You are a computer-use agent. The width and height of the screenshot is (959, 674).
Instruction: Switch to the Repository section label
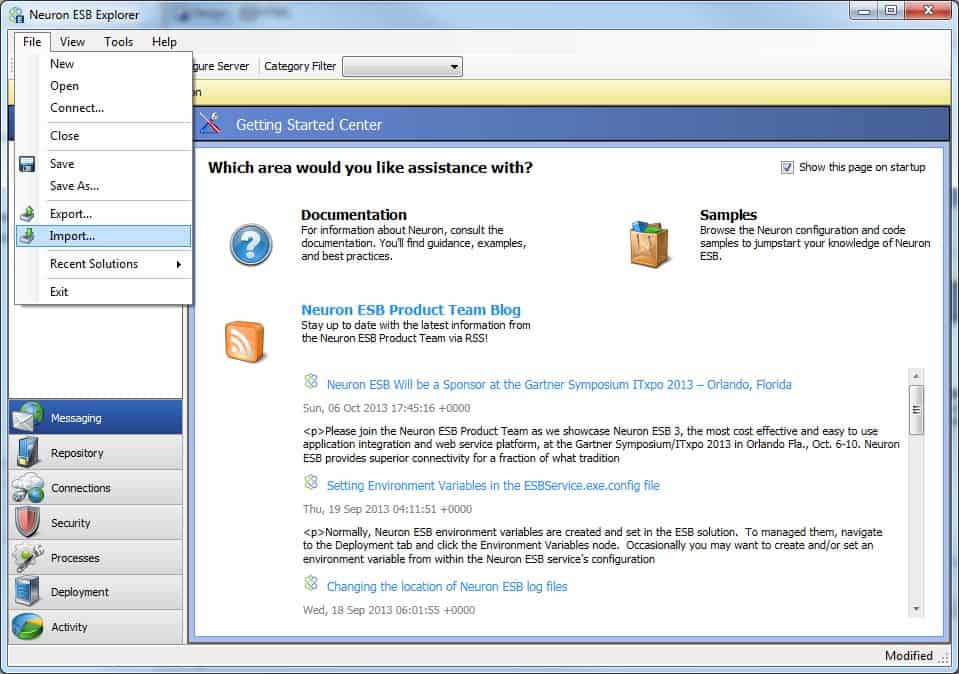(77, 453)
